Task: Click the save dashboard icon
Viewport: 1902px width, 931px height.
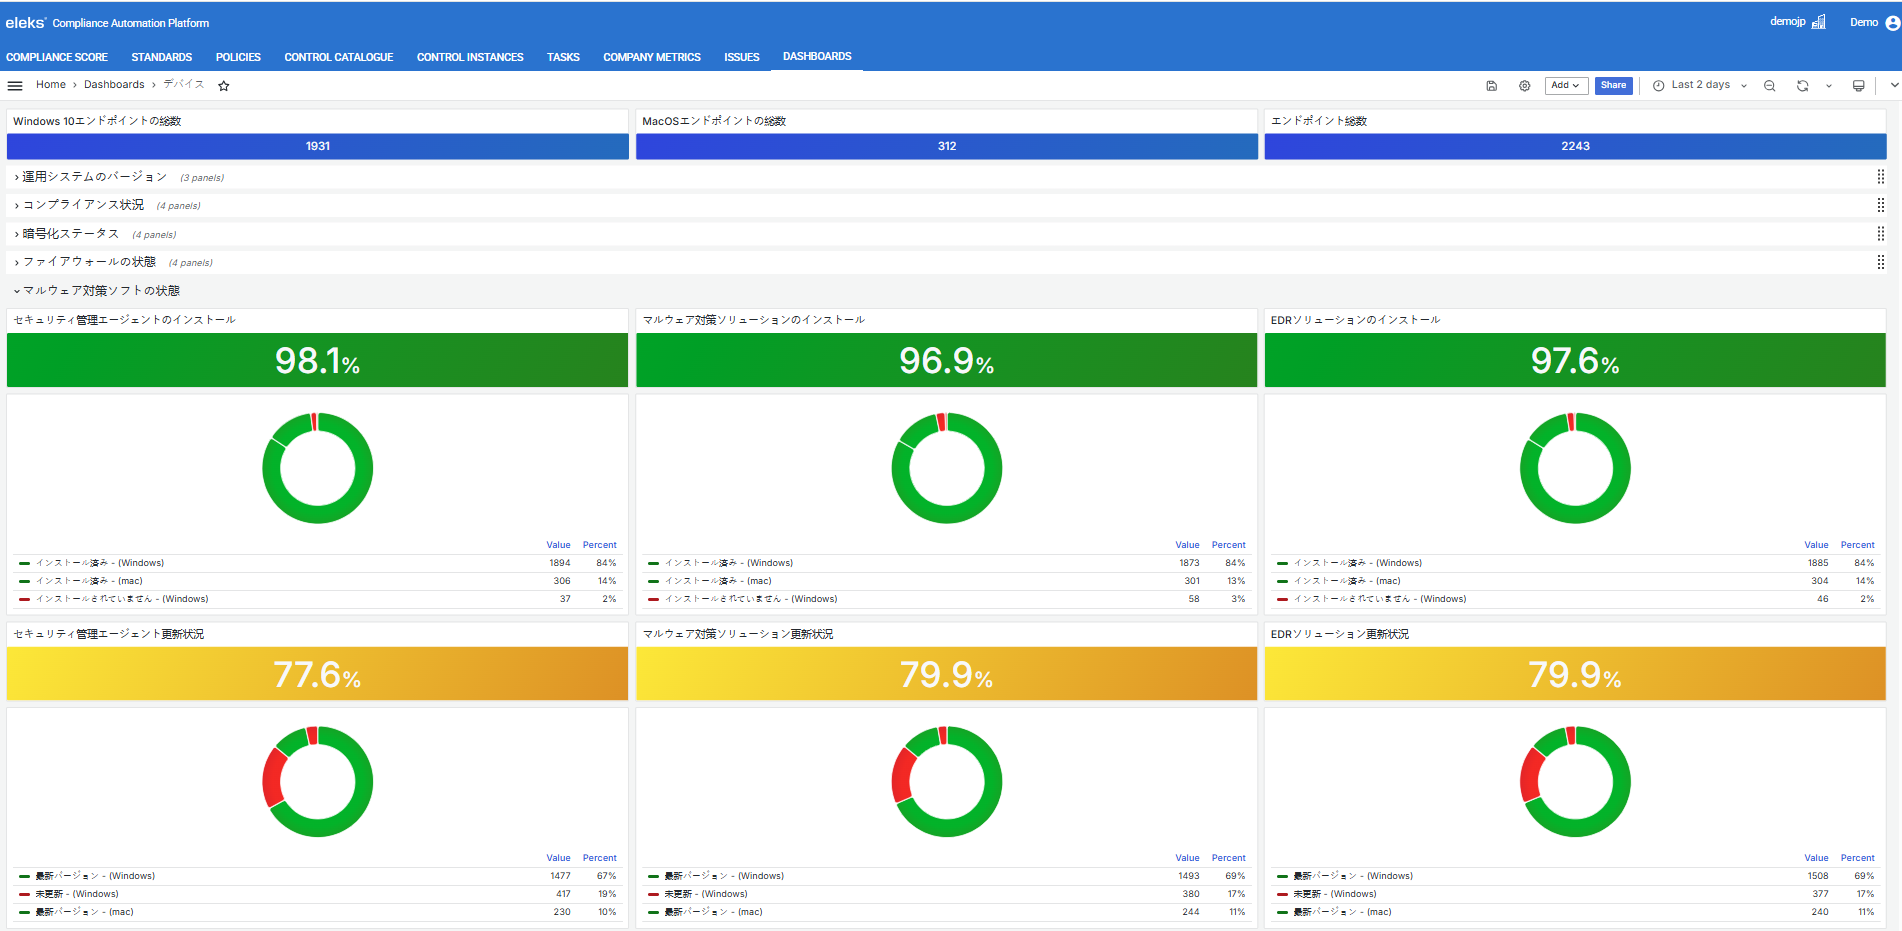Action: tap(1491, 86)
